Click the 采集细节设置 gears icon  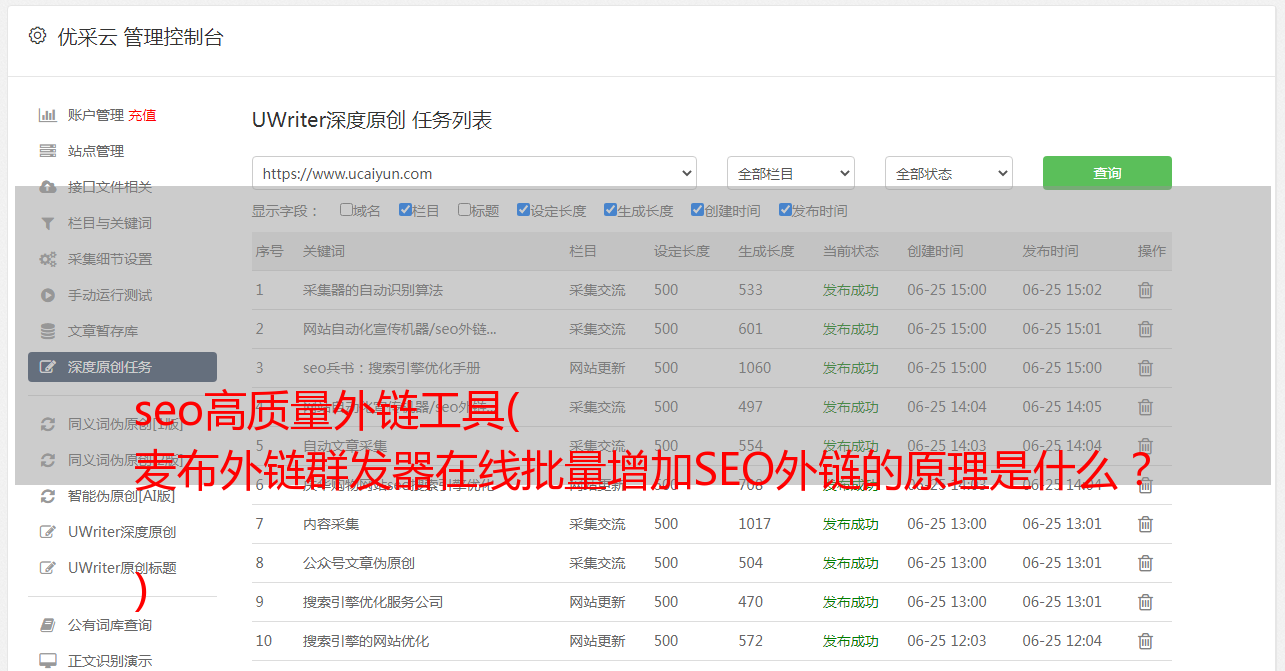pyautogui.click(x=47, y=259)
